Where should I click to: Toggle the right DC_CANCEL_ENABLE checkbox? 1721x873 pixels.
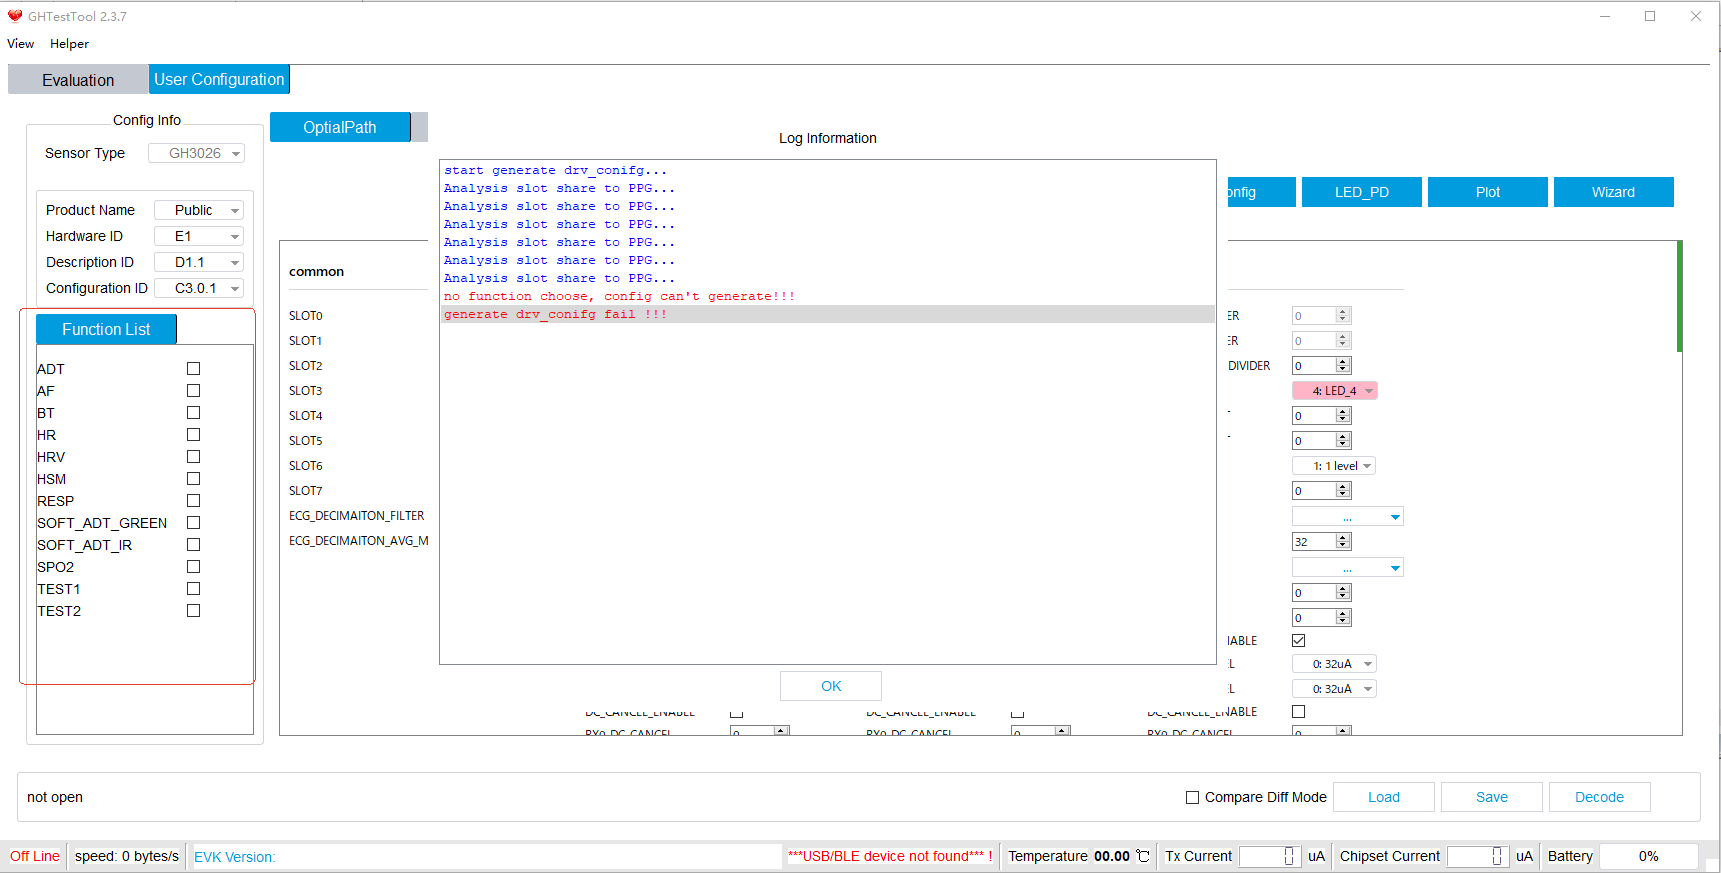pos(1298,711)
